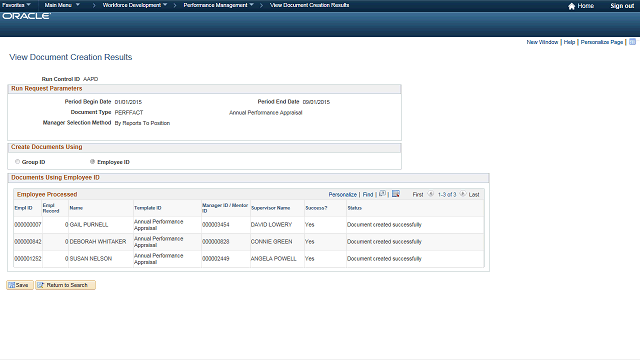Click Manager ID 00000828
Image resolution: width=640 pixels, height=360 pixels.
216,242
